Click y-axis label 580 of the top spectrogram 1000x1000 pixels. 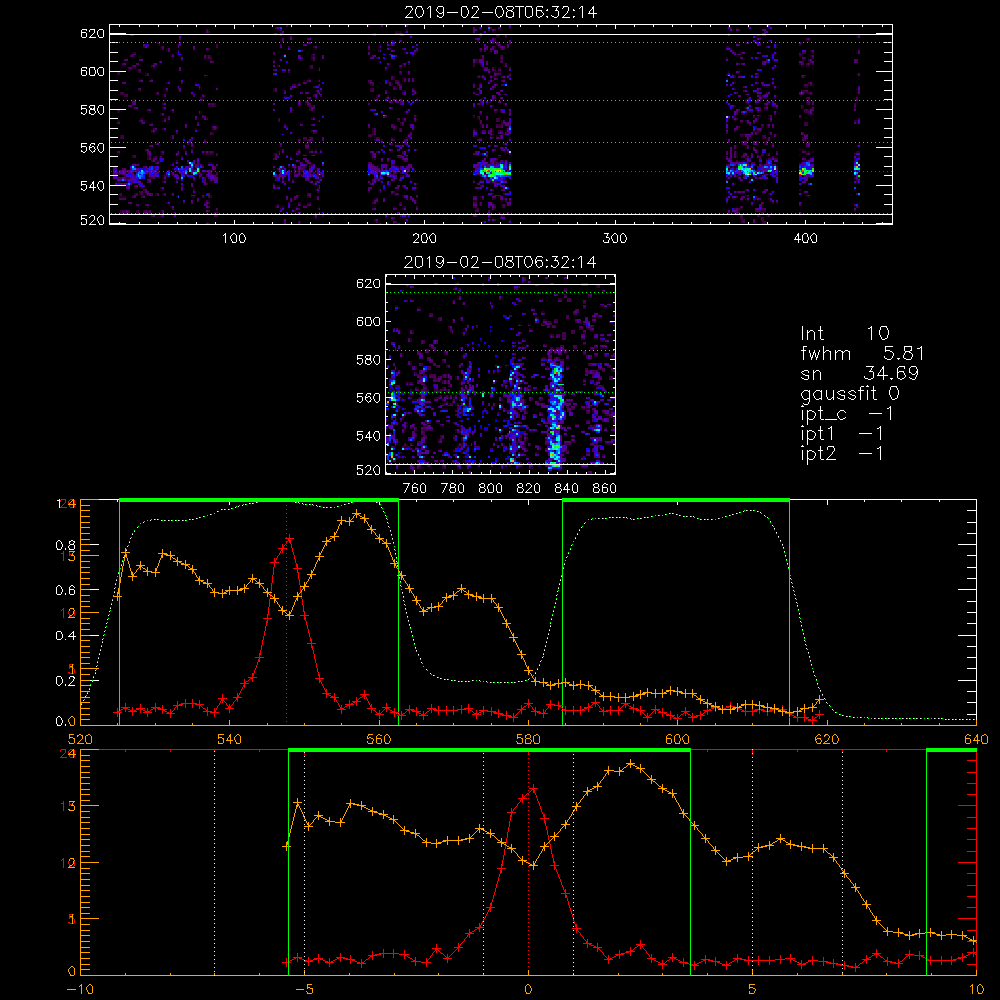click(92, 110)
